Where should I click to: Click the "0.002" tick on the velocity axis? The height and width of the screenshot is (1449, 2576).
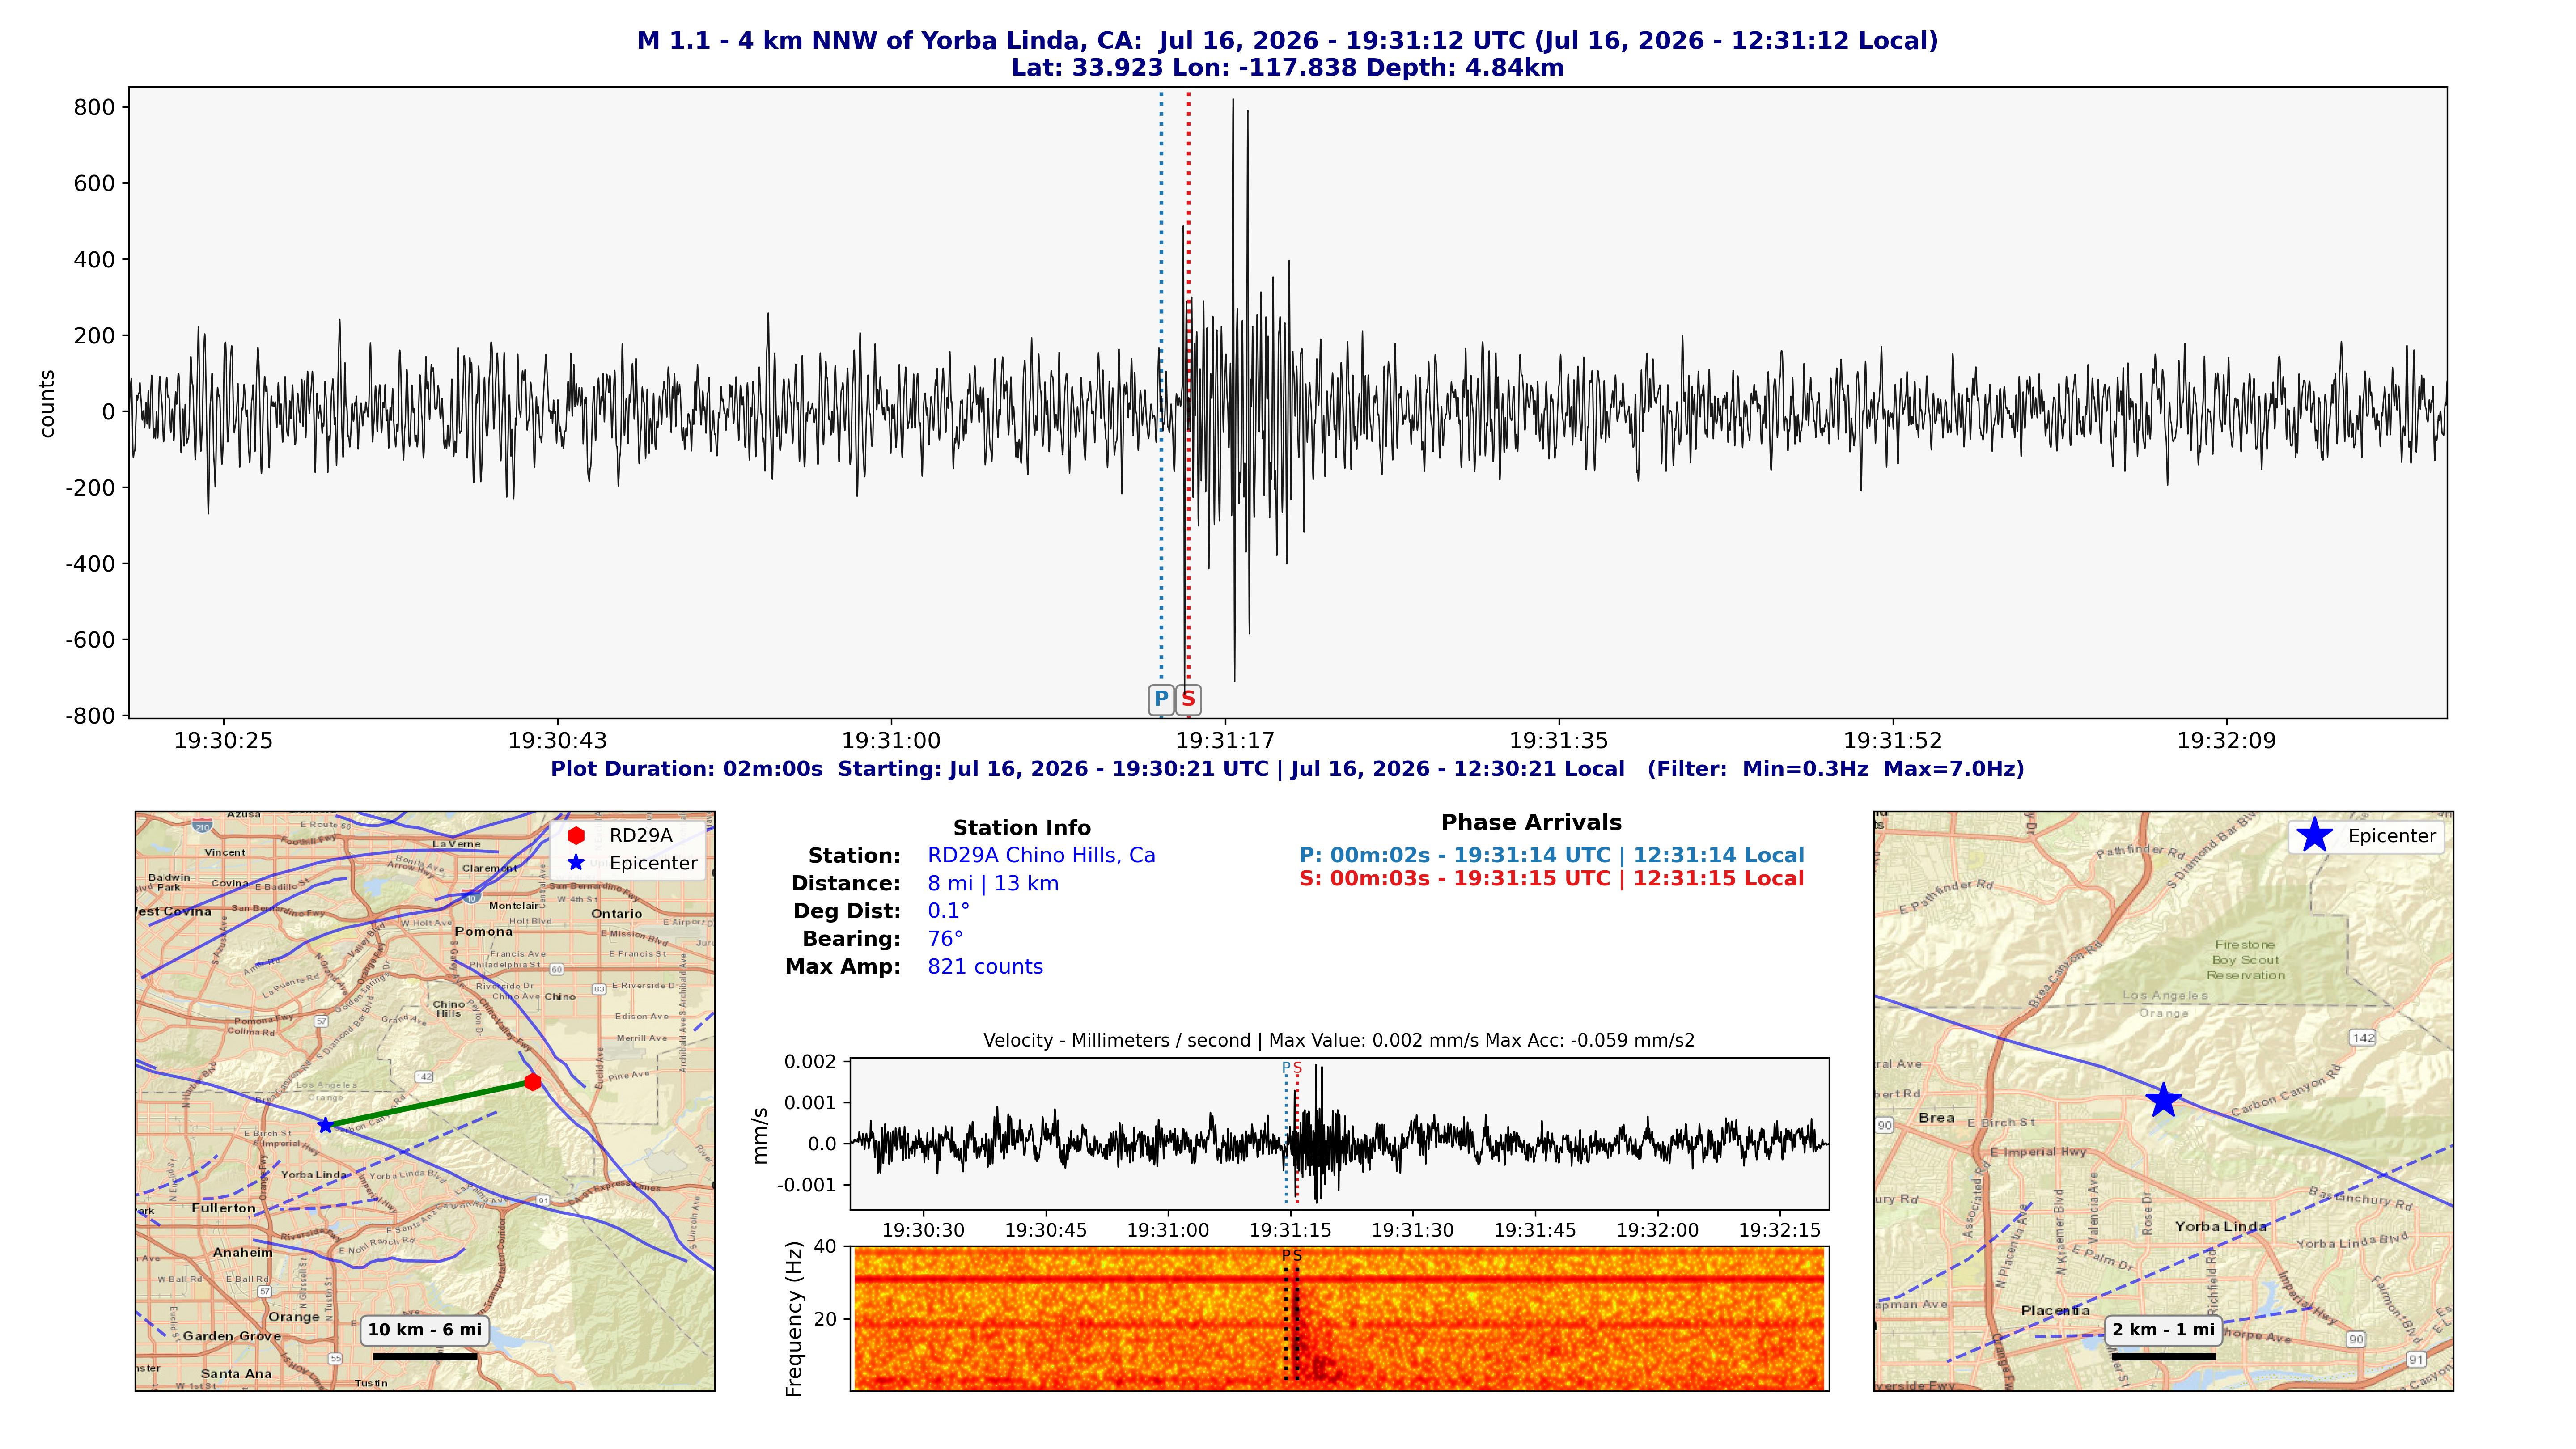click(x=810, y=1062)
